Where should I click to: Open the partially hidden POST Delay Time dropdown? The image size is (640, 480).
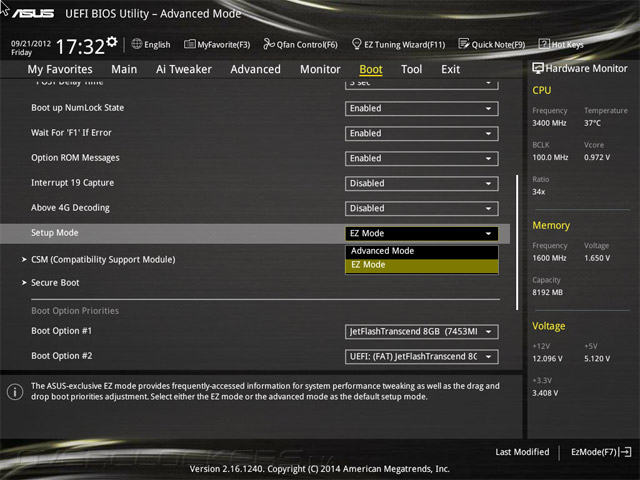click(x=422, y=84)
